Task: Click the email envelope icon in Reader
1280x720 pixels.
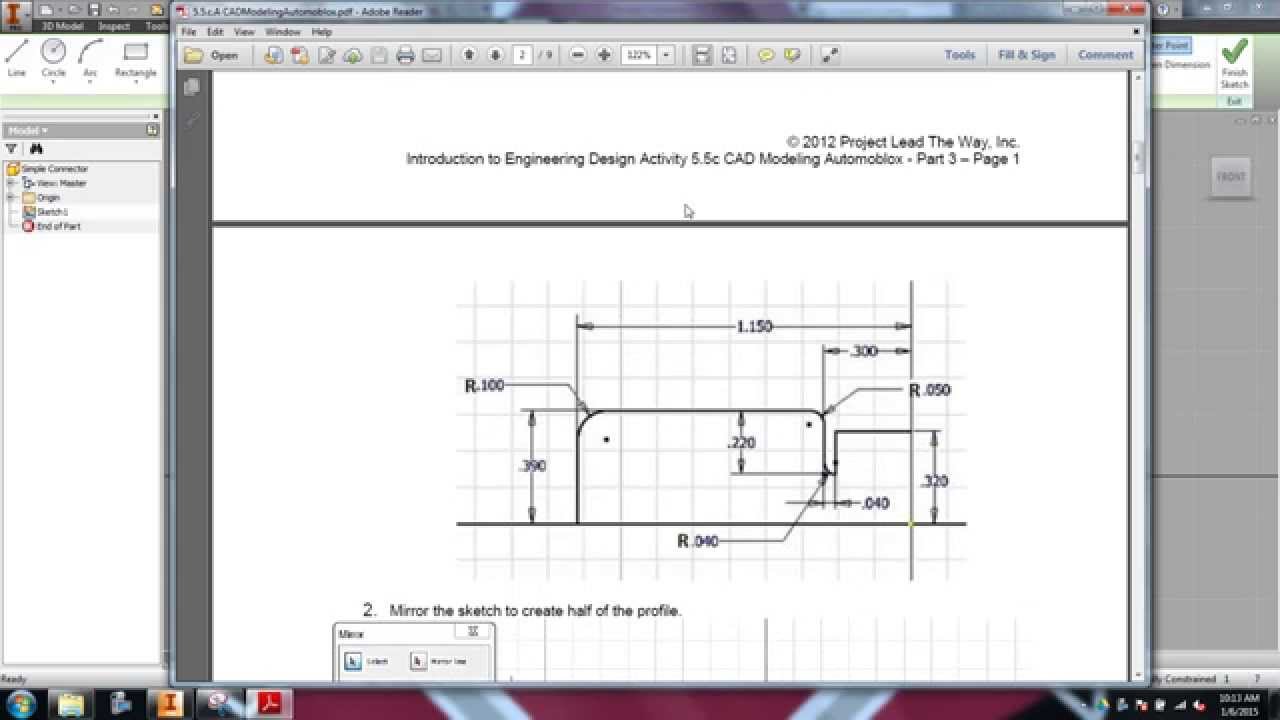Action: [x=431, y=55]
